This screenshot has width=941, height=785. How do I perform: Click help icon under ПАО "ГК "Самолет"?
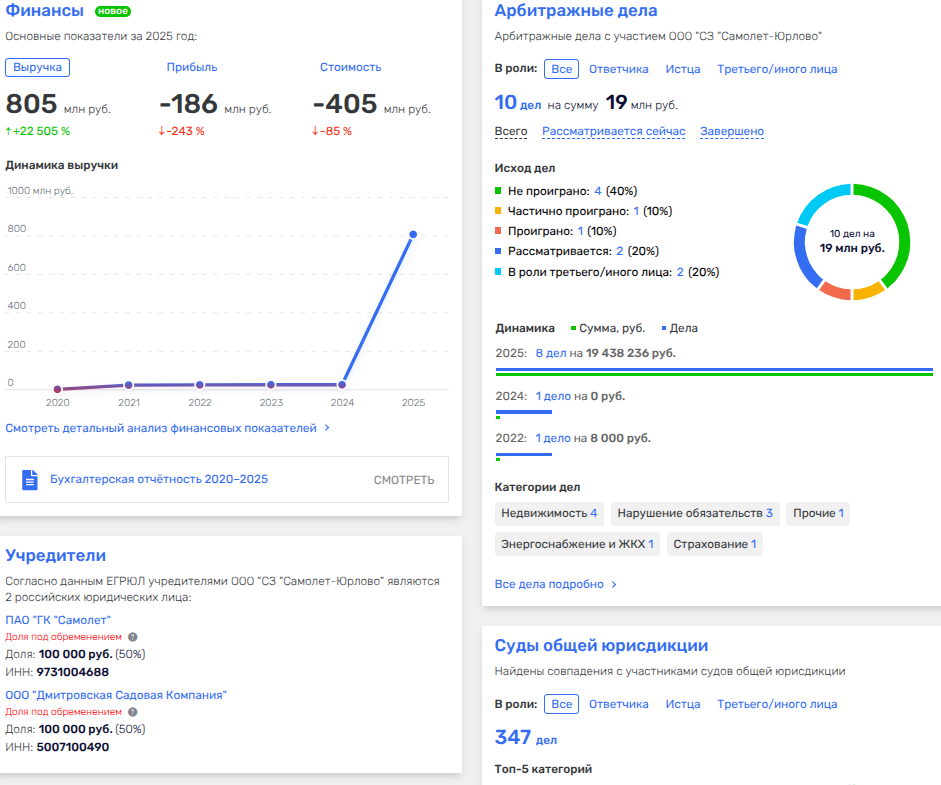click(133, 636)
